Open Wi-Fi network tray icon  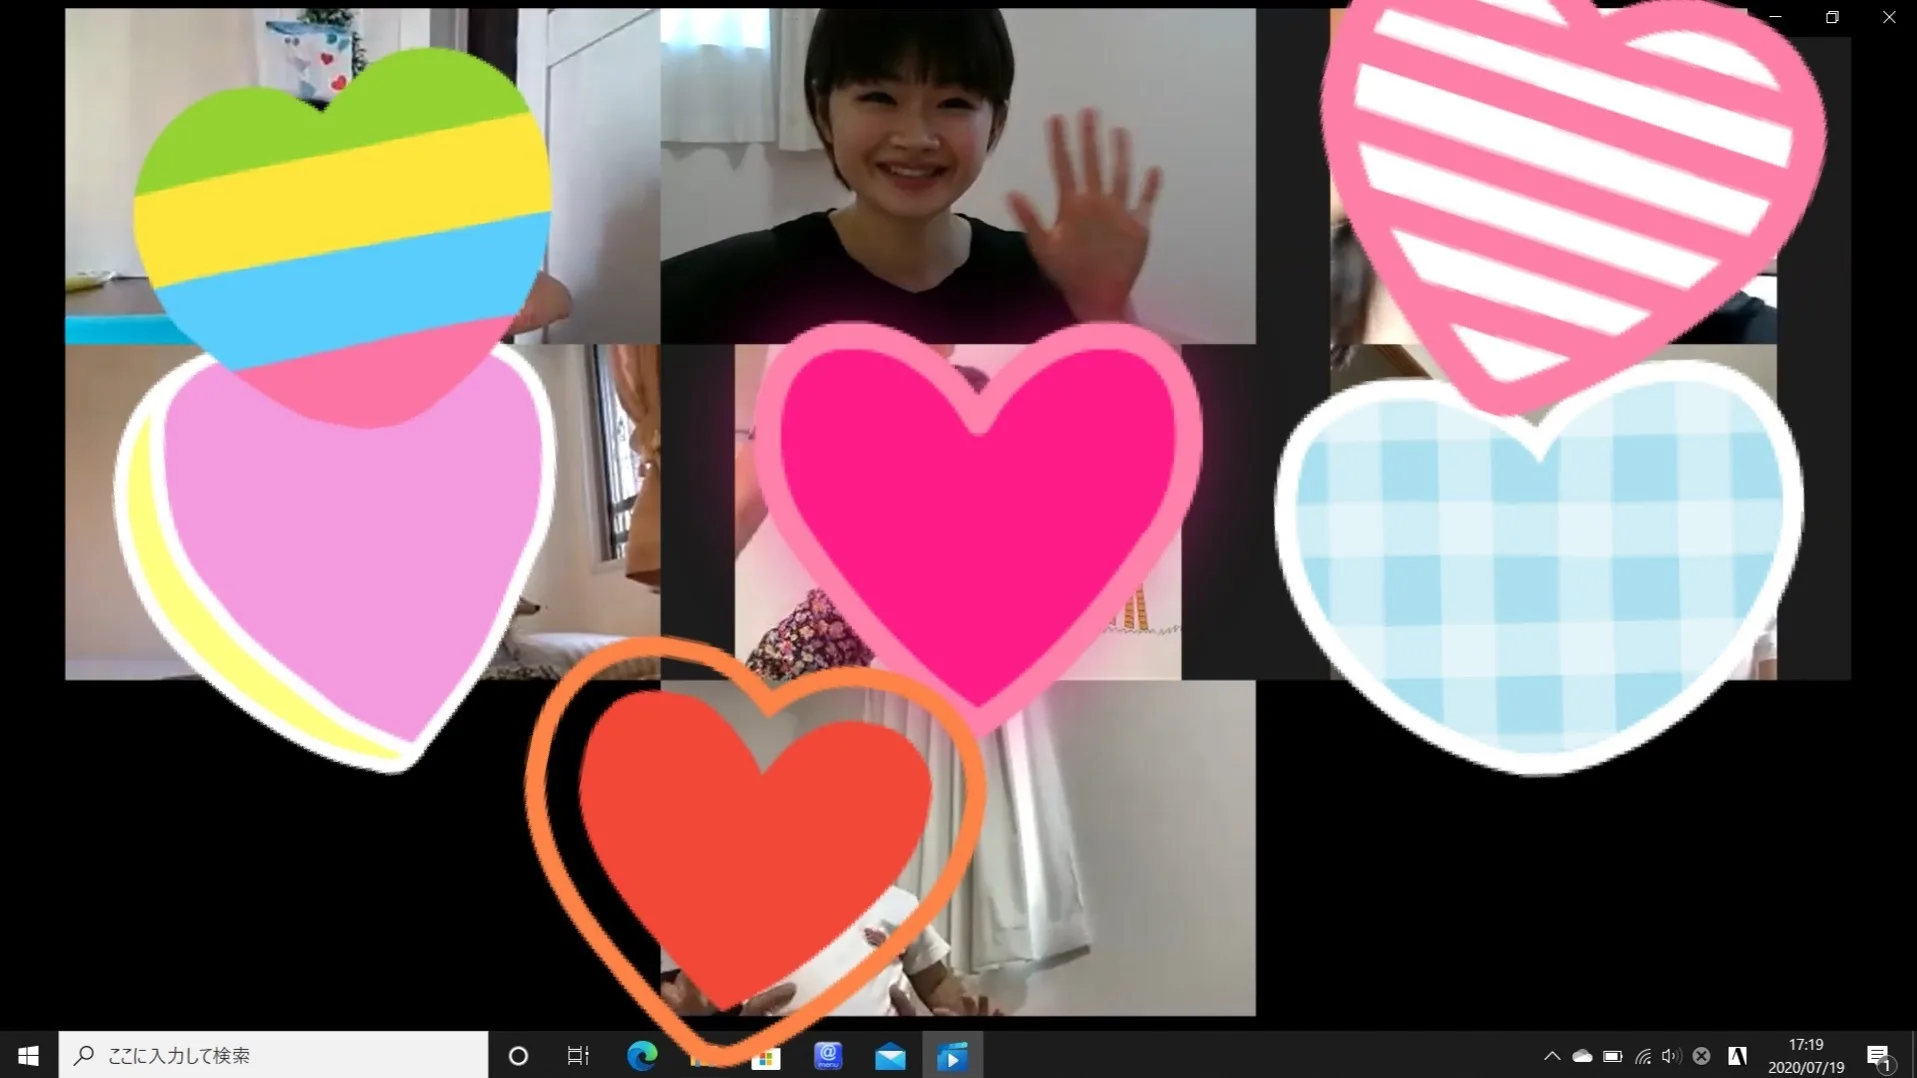tap(1642, 1056)
